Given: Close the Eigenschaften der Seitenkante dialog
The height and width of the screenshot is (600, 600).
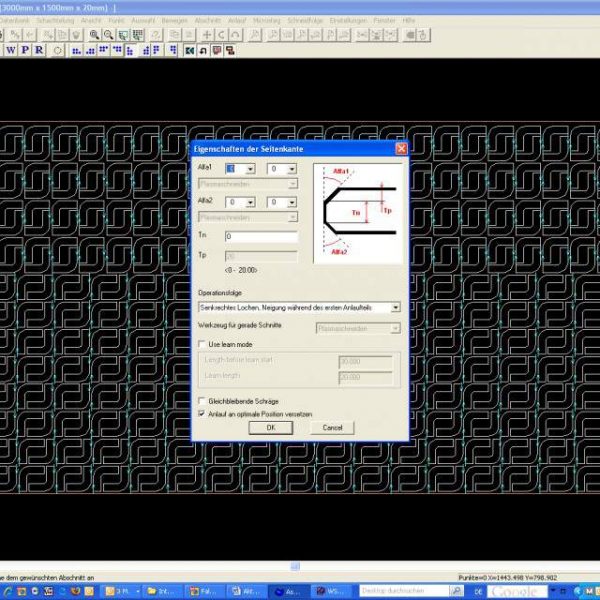Looking at the screenshot, I should (401, 148).
